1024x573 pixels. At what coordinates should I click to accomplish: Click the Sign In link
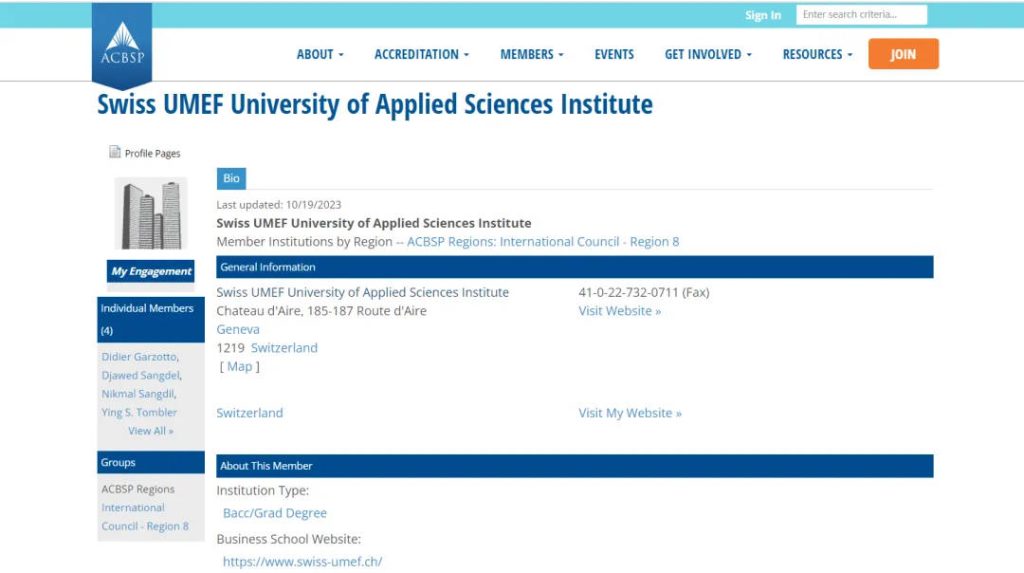tap(763, 15)
